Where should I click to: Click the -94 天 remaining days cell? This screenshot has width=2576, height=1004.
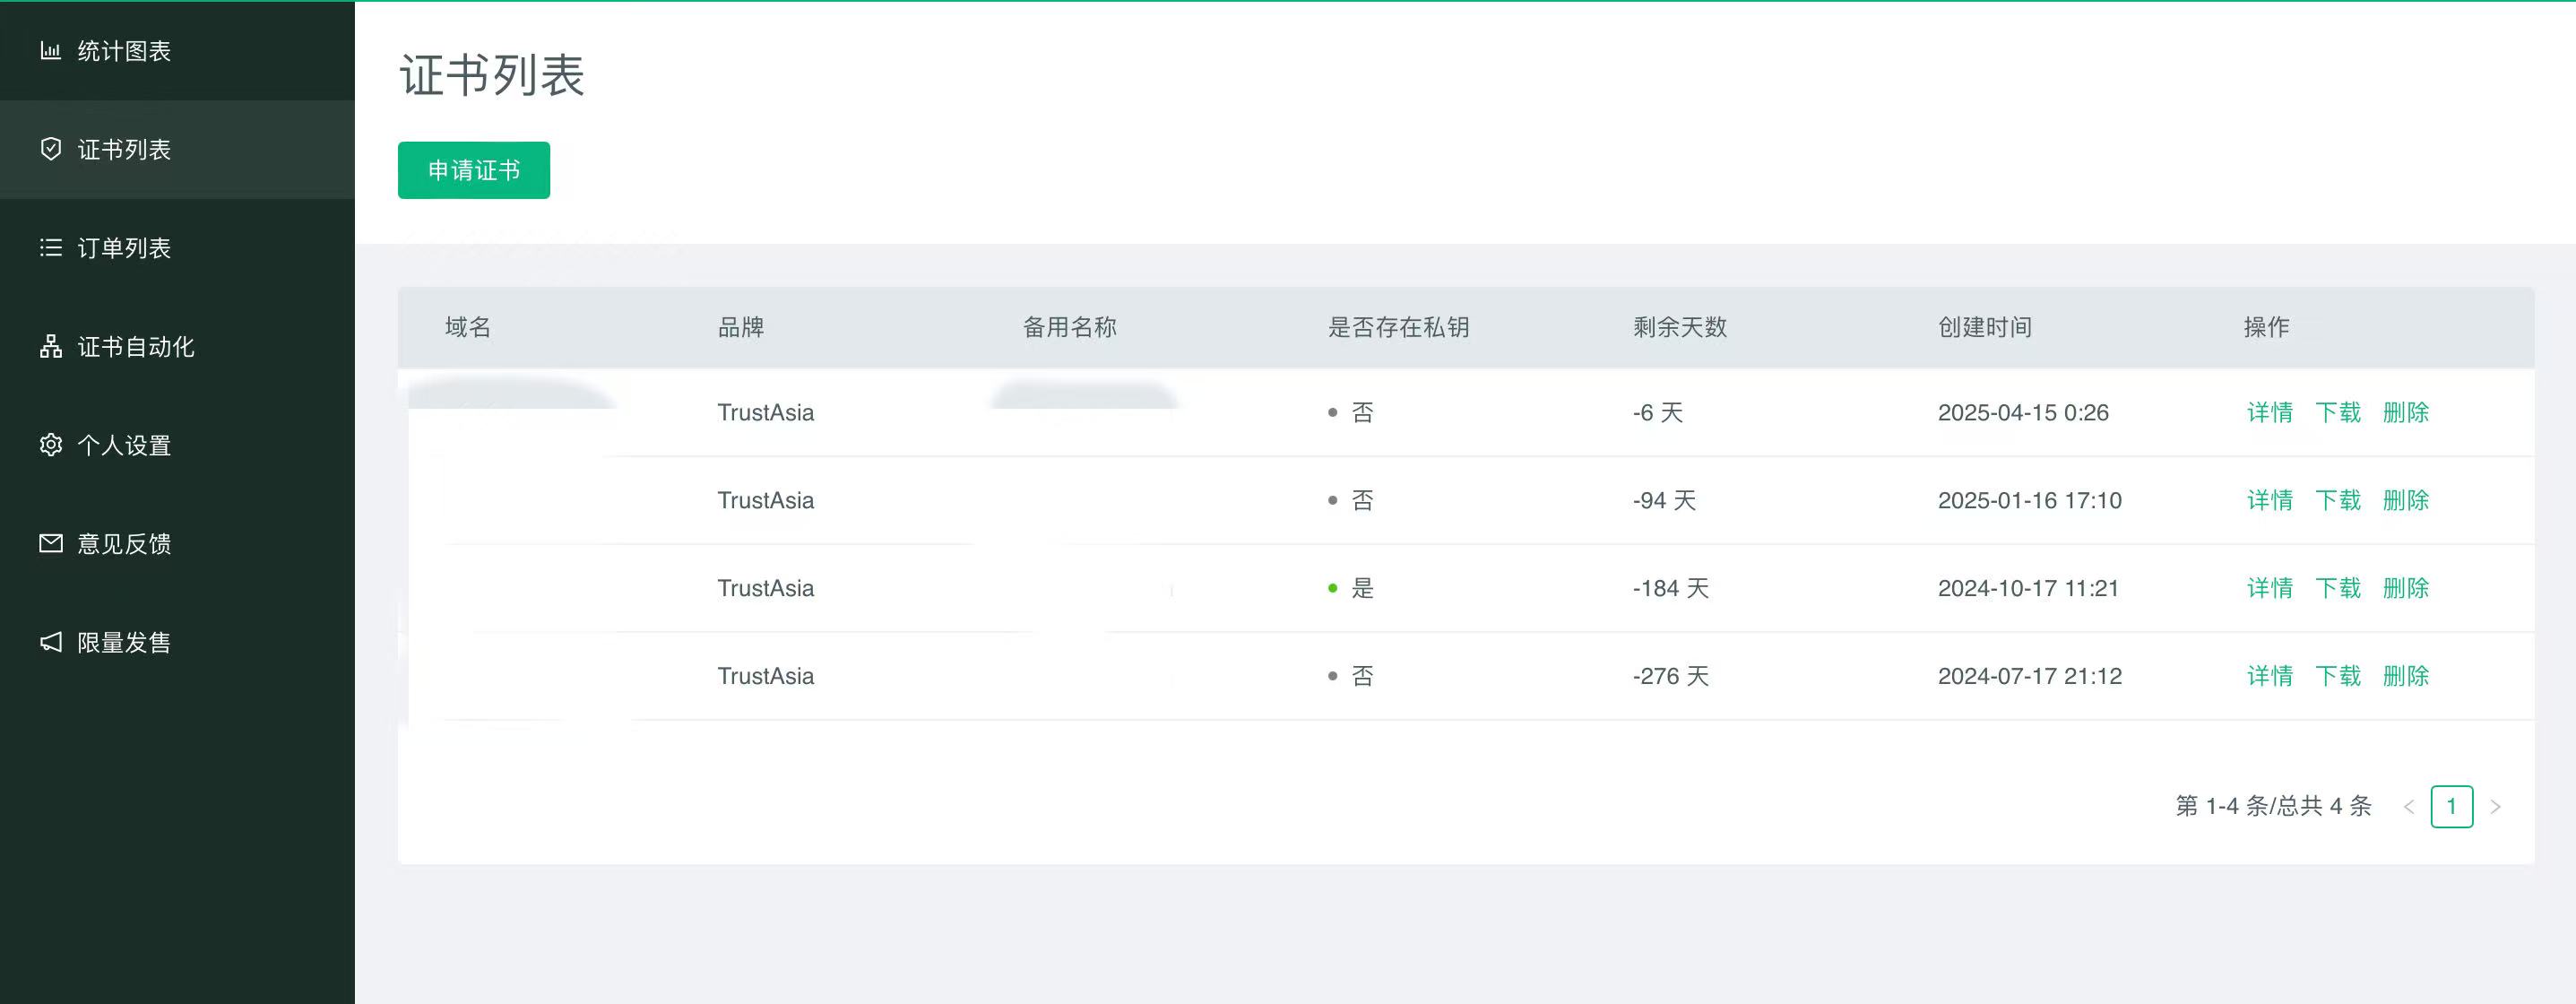point(1665,500)
